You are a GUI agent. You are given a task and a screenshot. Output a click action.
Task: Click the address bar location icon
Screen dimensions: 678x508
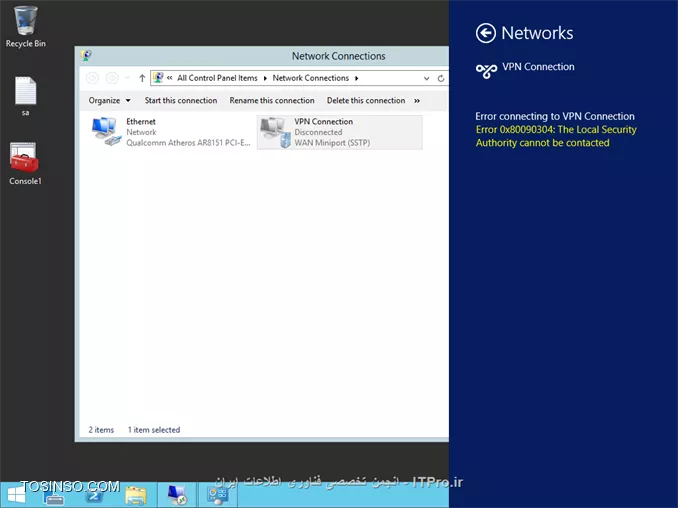[x=158, y=78]
